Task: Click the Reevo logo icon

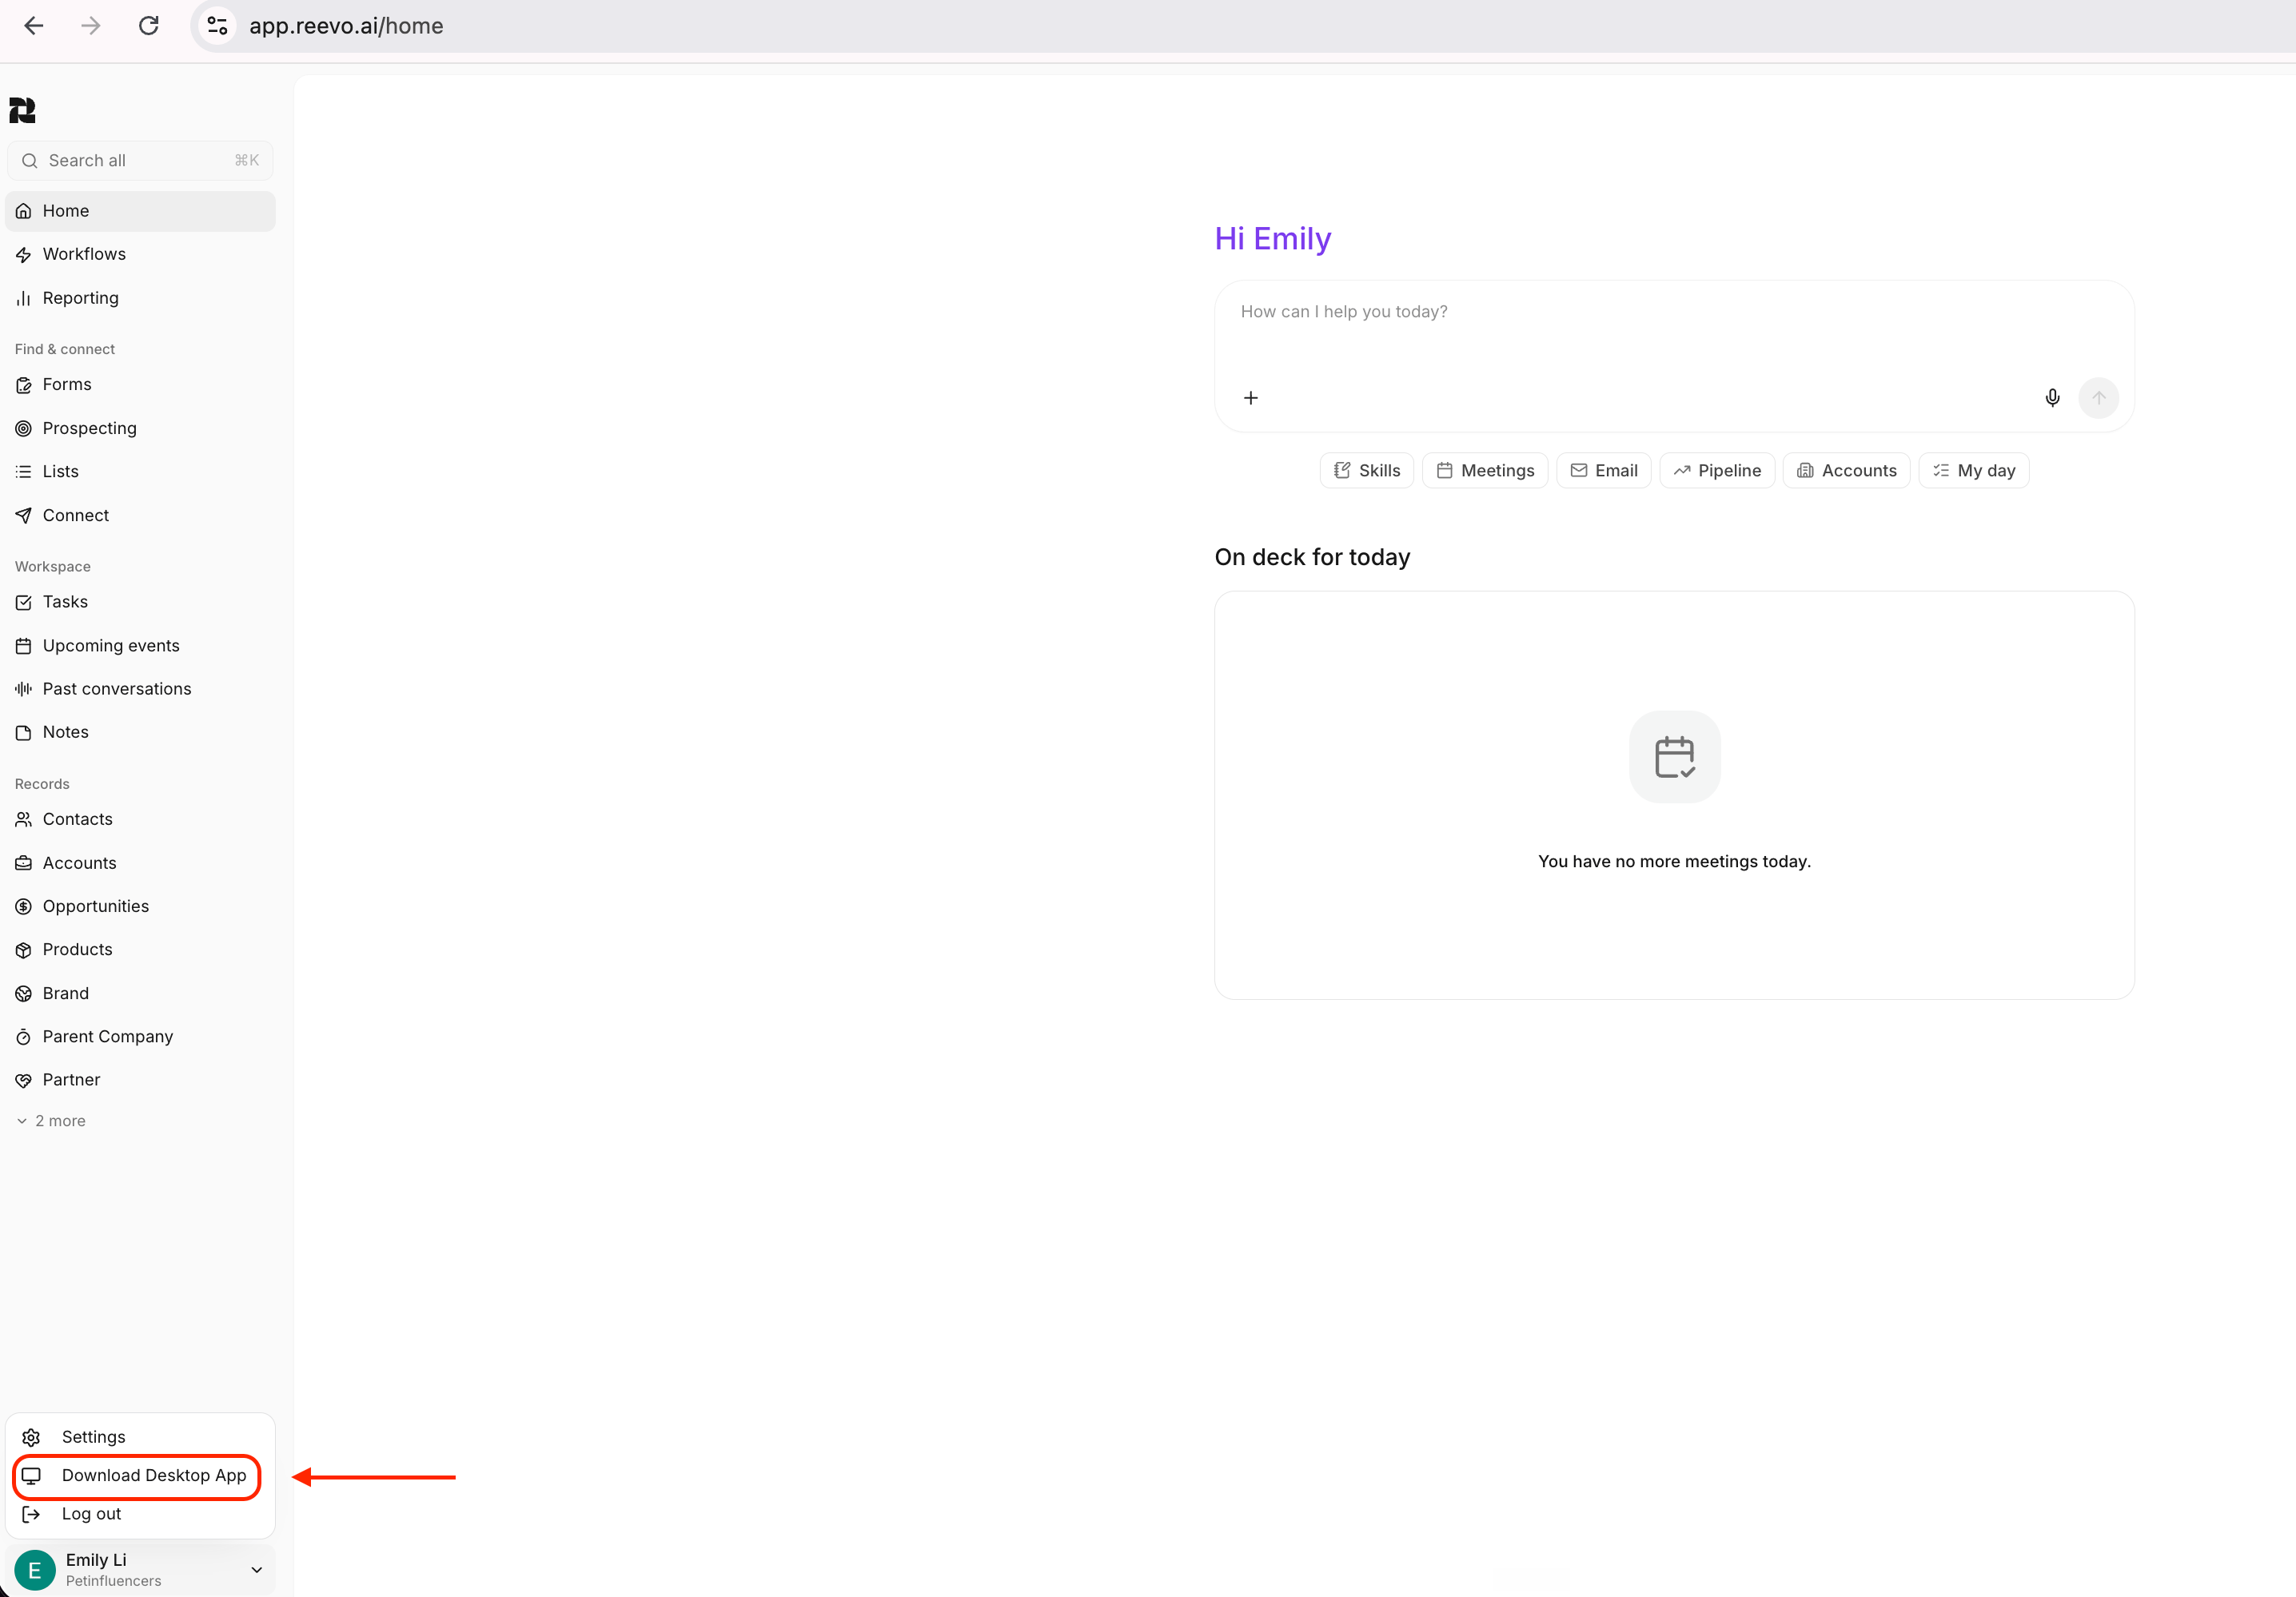Action: tap(22, 110)
